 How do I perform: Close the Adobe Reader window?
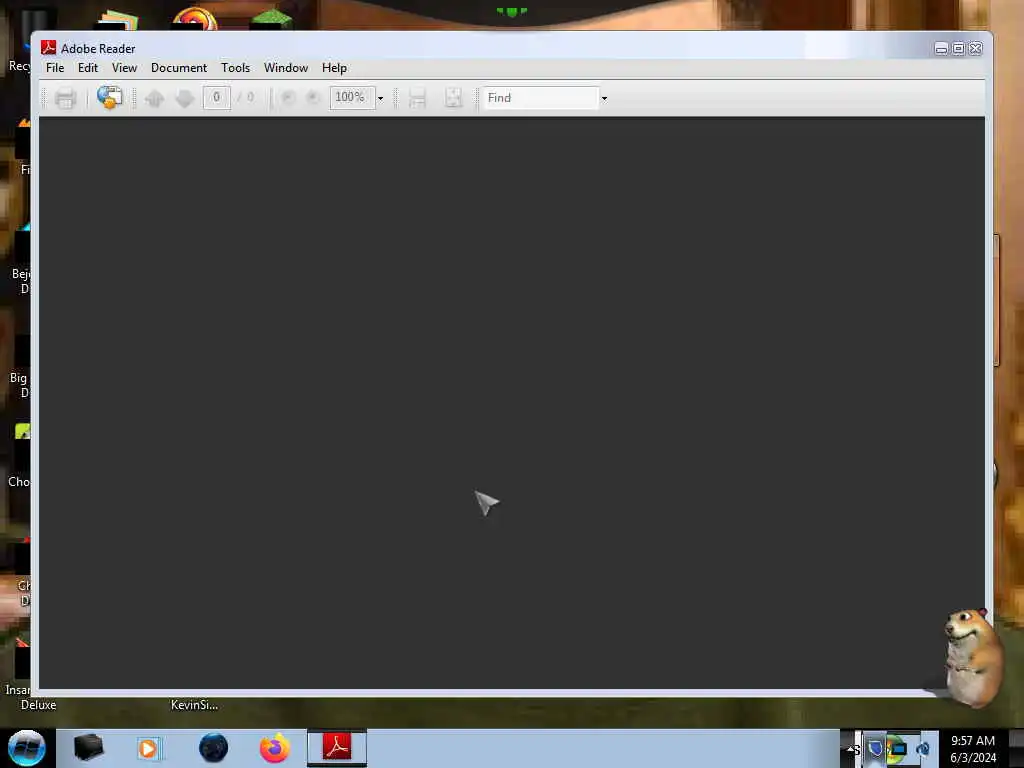click(x=976, y=48)
